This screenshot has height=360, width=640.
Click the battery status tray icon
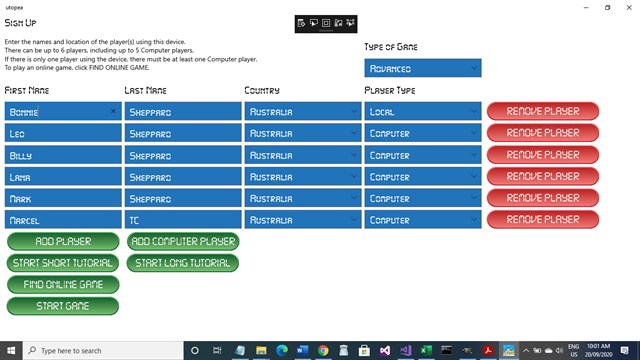537,351
